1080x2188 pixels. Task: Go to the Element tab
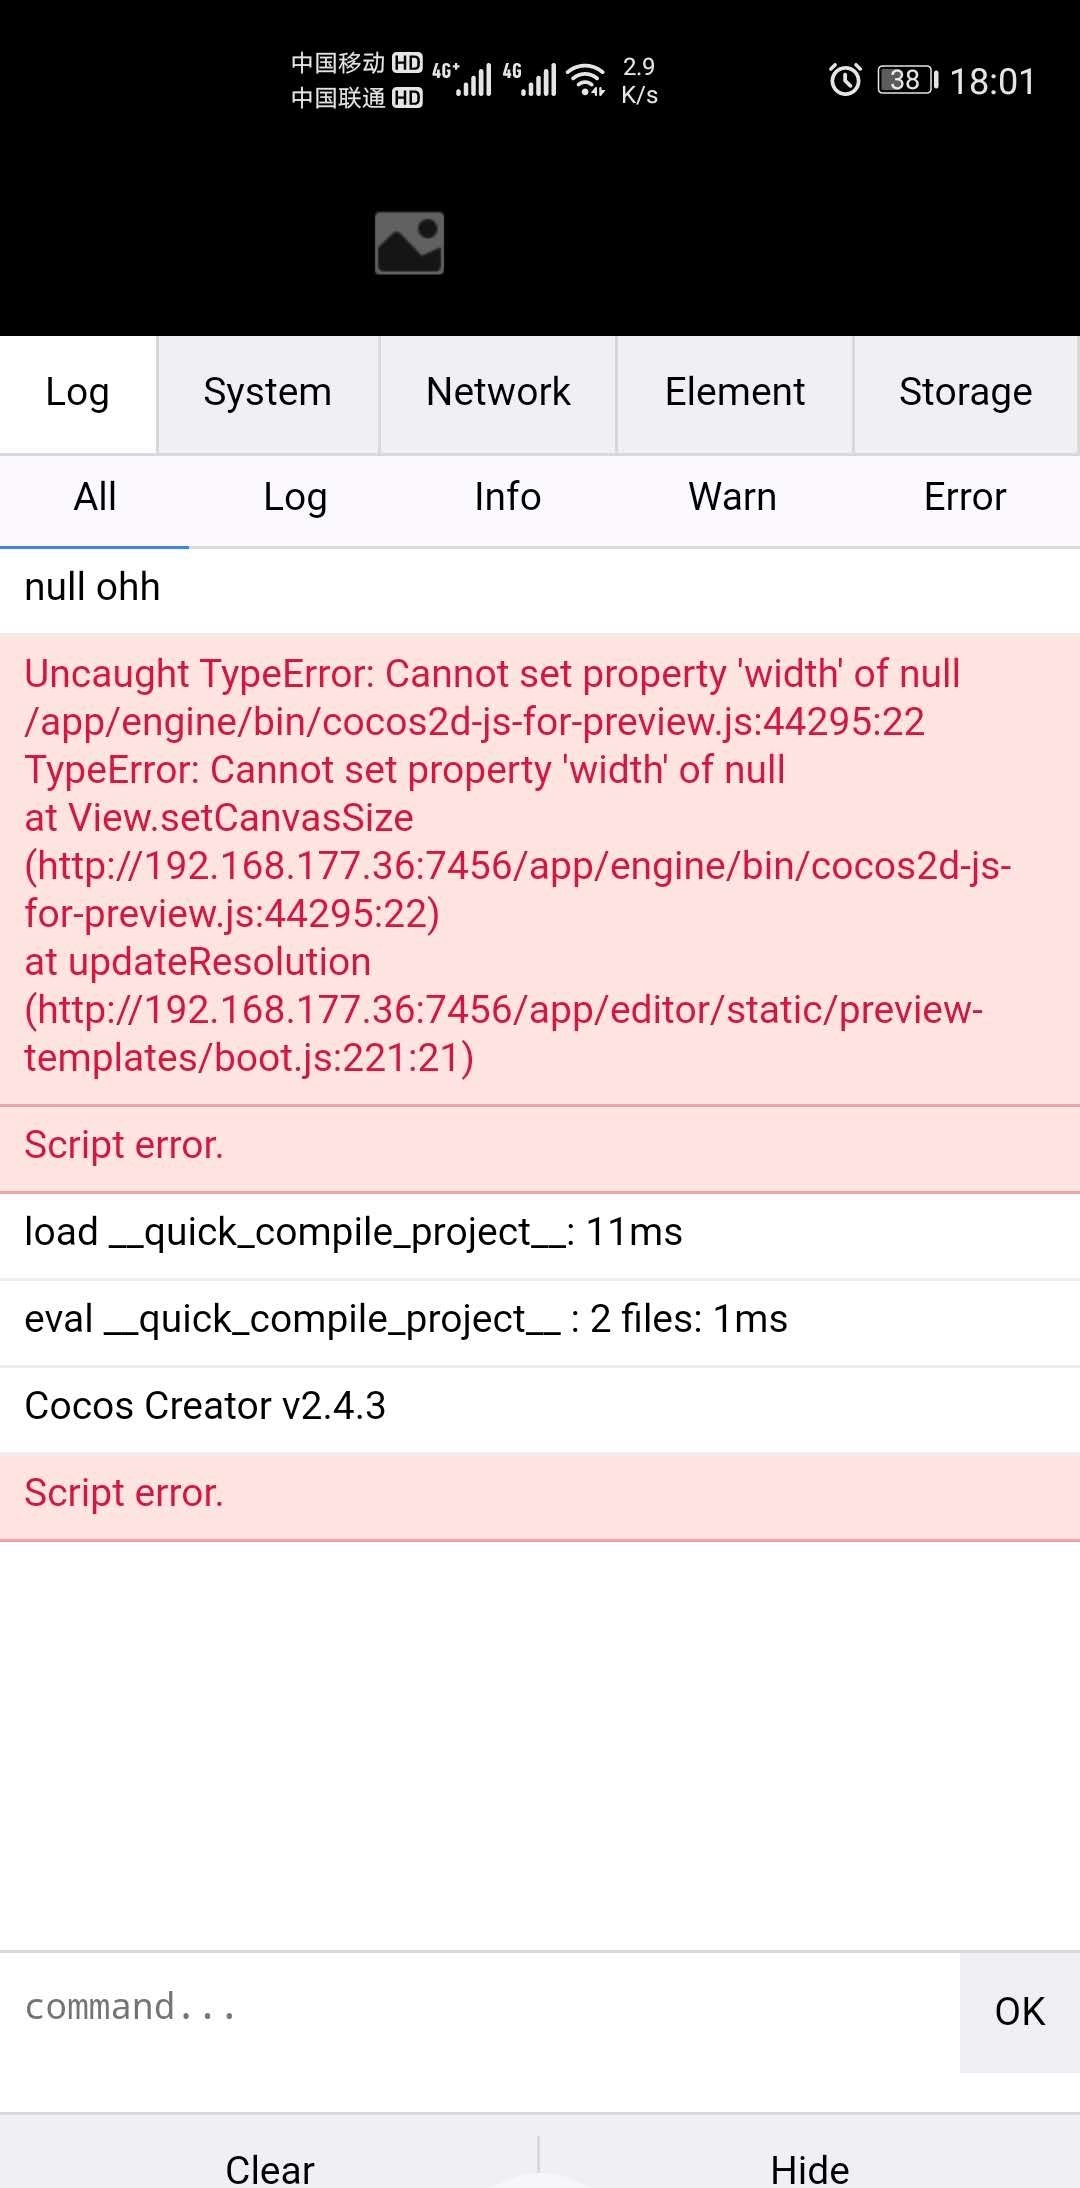pos(735,393)
